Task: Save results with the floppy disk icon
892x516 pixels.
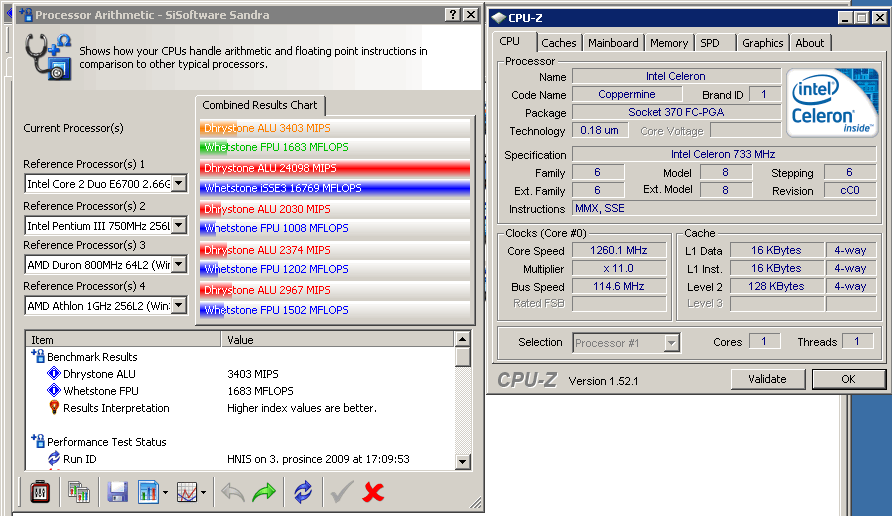Action: pyautogui.click(x=117, y=492)
